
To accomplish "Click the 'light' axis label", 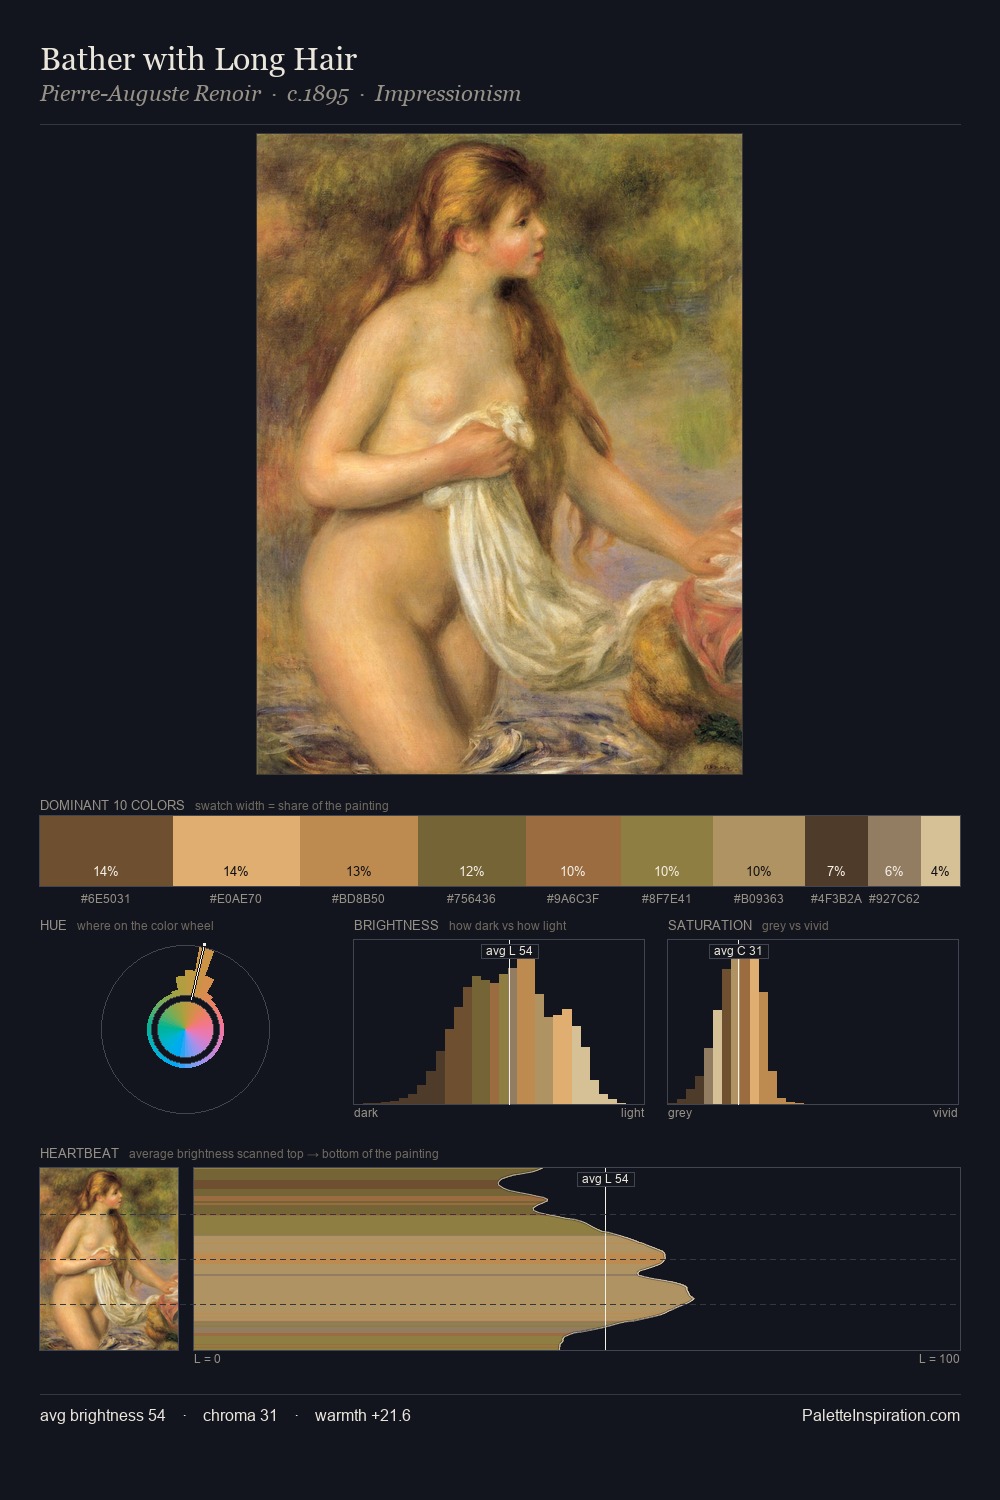I will click(633, 1113).
